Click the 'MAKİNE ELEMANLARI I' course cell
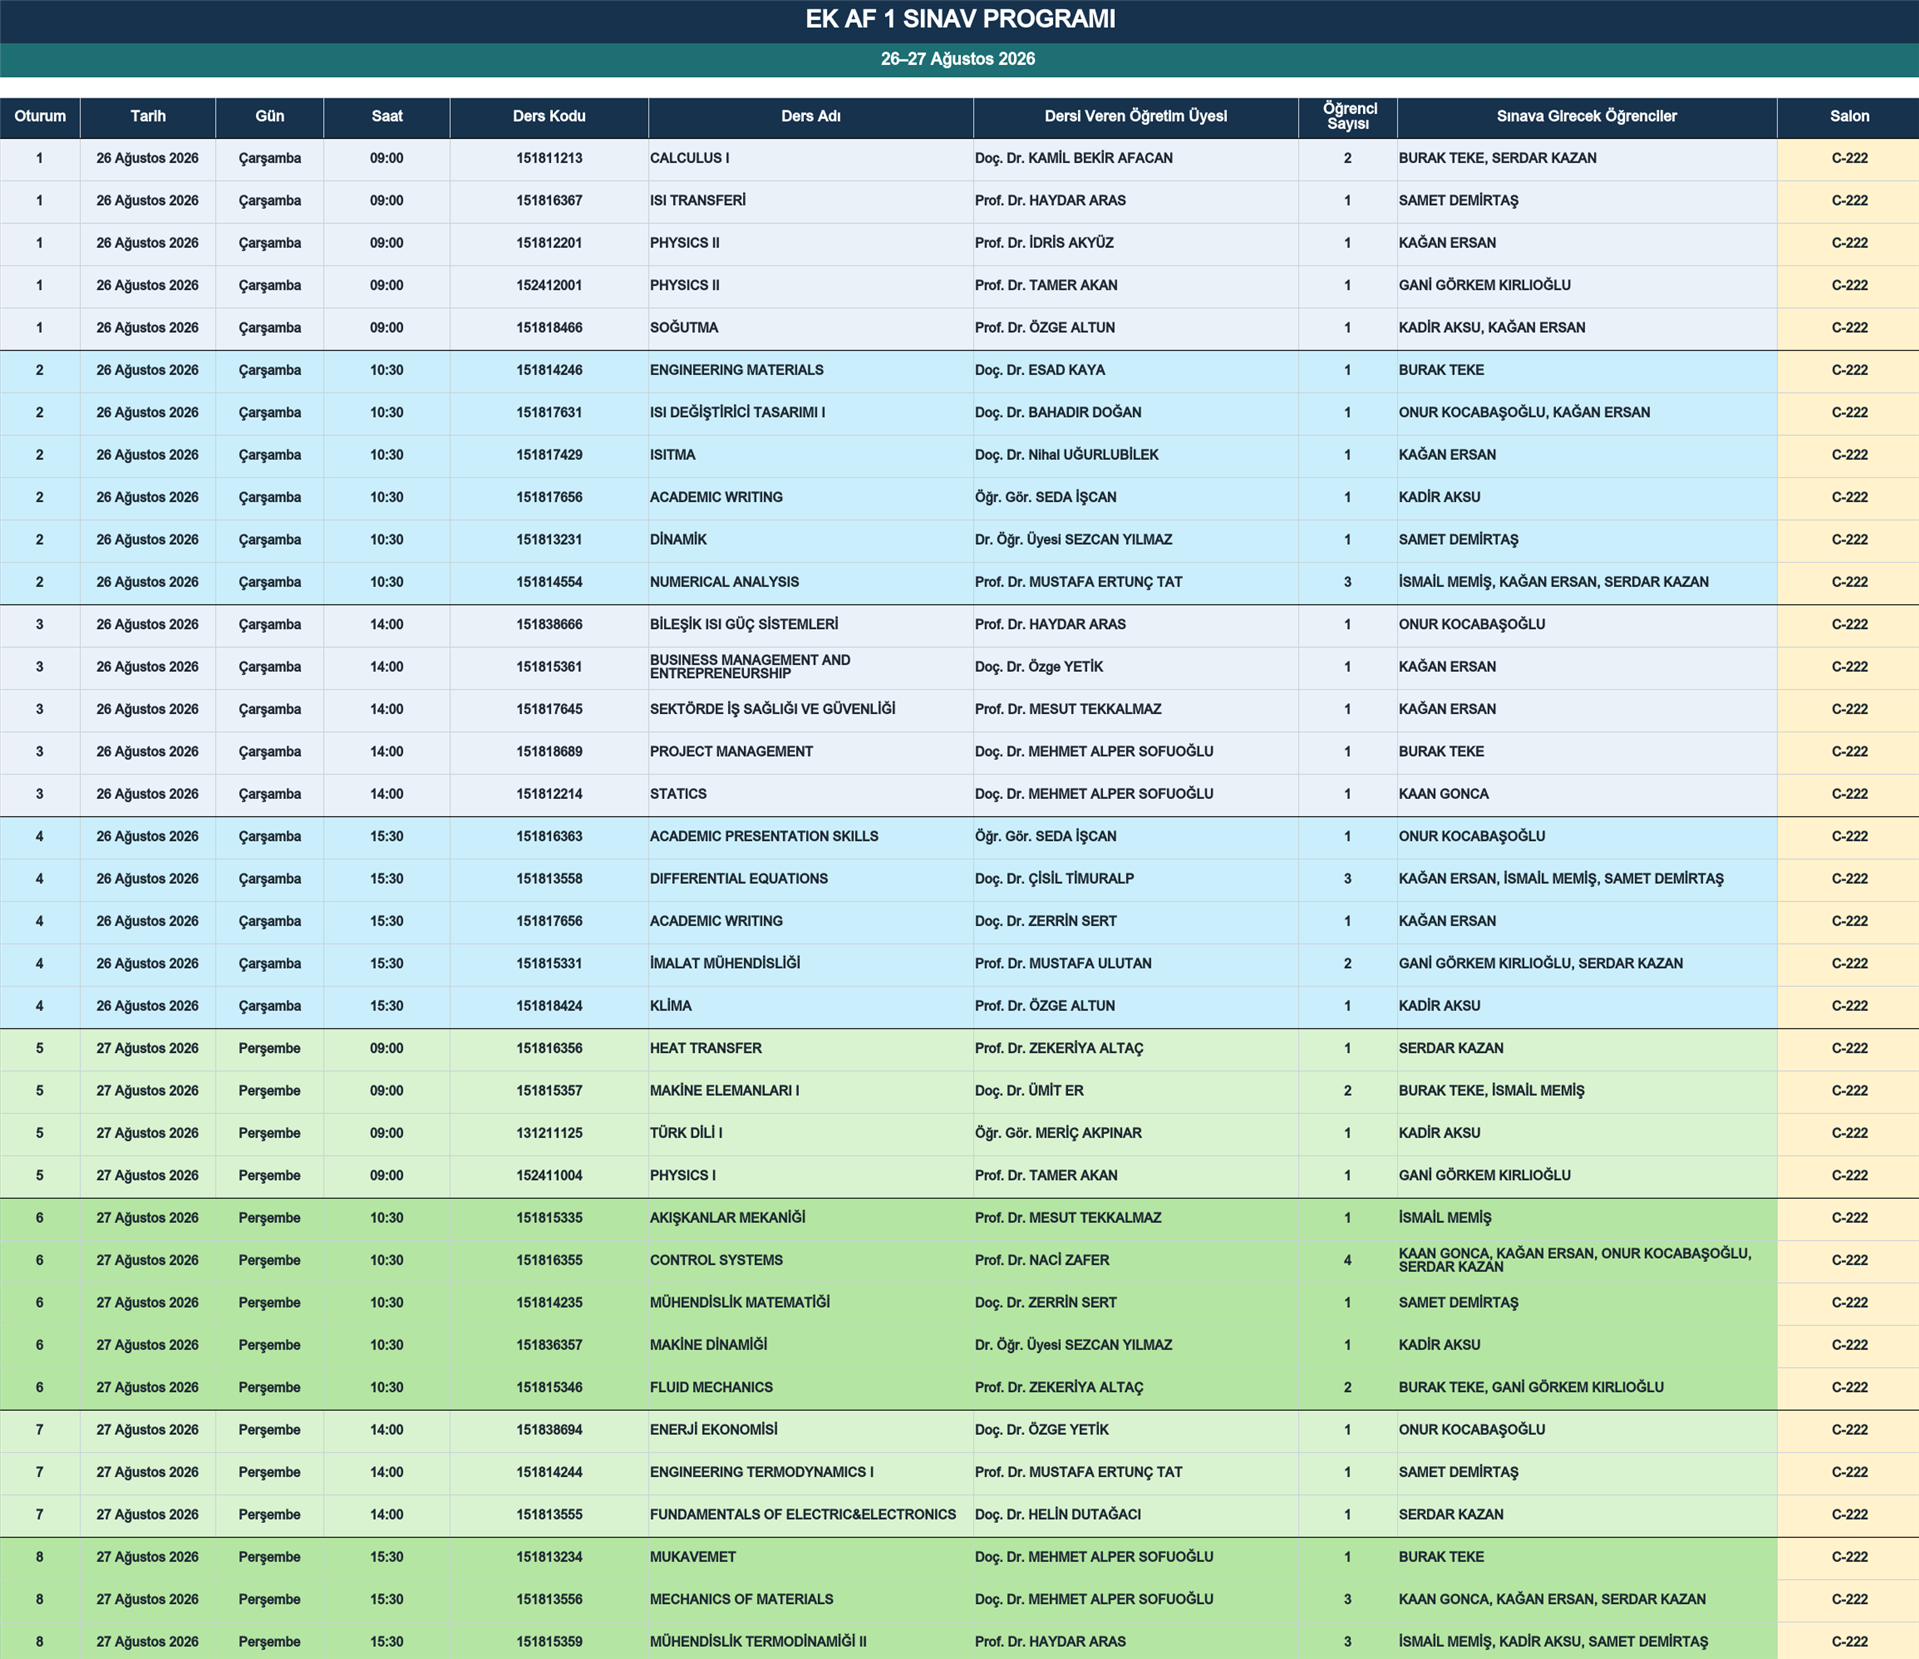This screenshot has height=1659, width=1919. click(811, 1091)
